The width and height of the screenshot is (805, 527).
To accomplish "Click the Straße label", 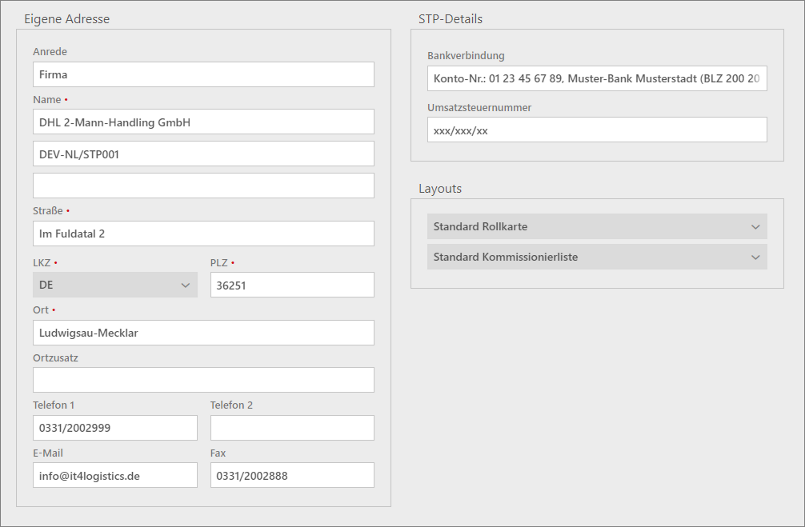I will click(48, 210).
